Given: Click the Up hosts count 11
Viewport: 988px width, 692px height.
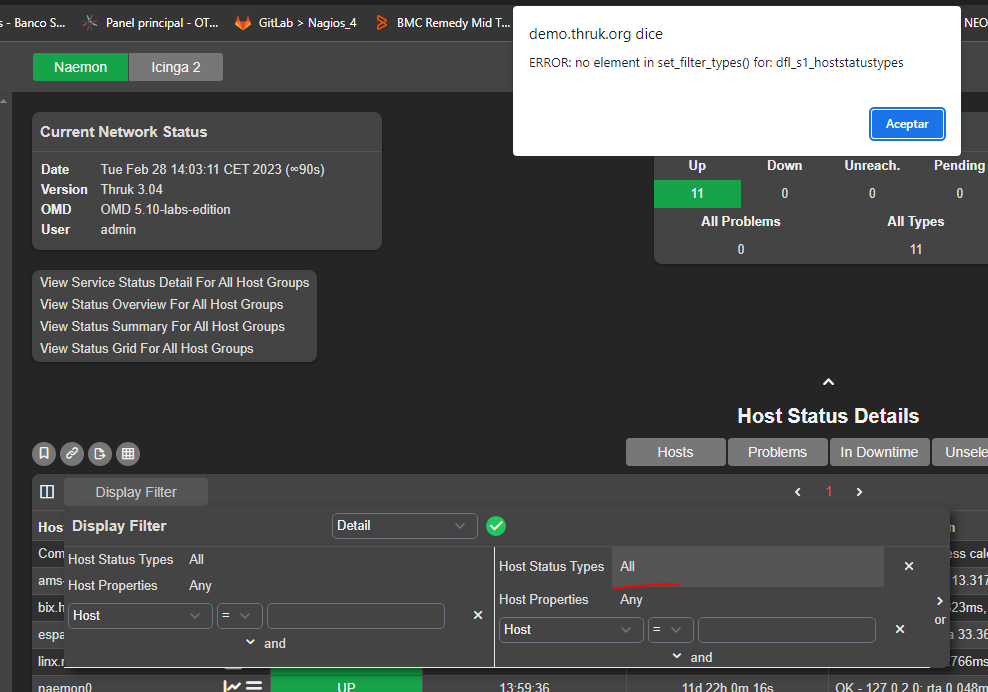Looking at the screenshot, I should [698, 193].
